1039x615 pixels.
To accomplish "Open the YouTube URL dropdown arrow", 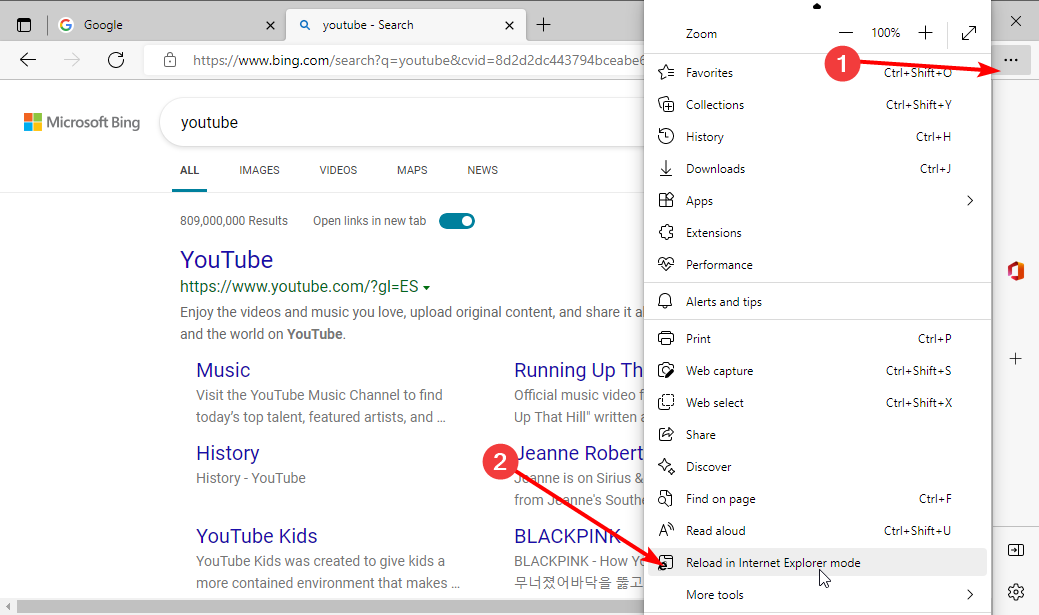I will coord(427,288).
